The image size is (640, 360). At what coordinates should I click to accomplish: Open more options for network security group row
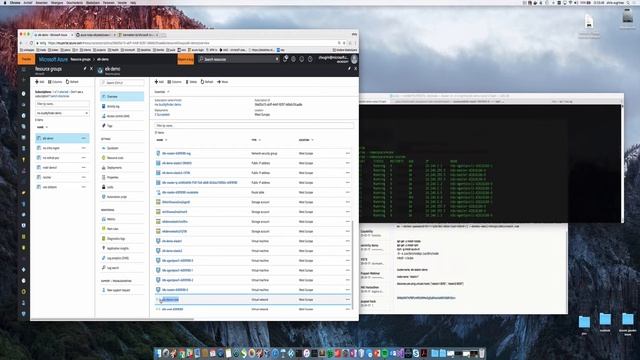pos(348,153)
